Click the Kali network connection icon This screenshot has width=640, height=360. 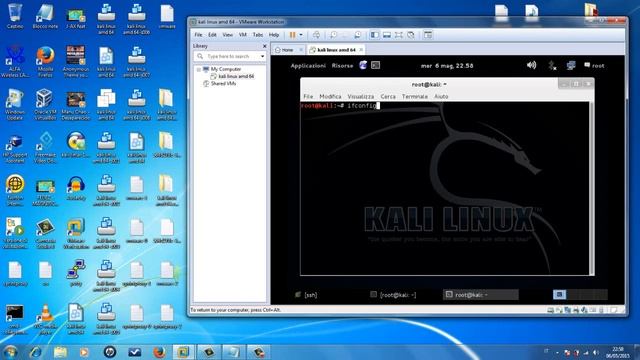tap(571, 65)
